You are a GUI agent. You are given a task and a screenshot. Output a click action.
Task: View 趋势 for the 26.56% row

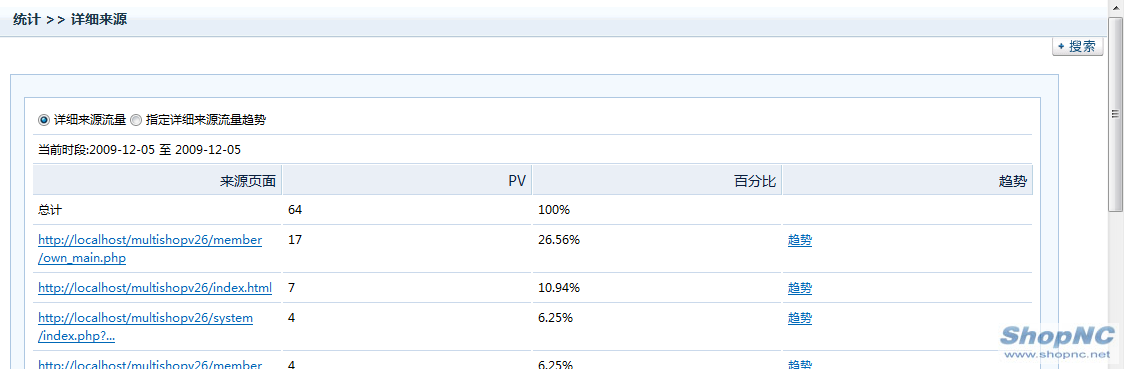[x=800, y=240]
